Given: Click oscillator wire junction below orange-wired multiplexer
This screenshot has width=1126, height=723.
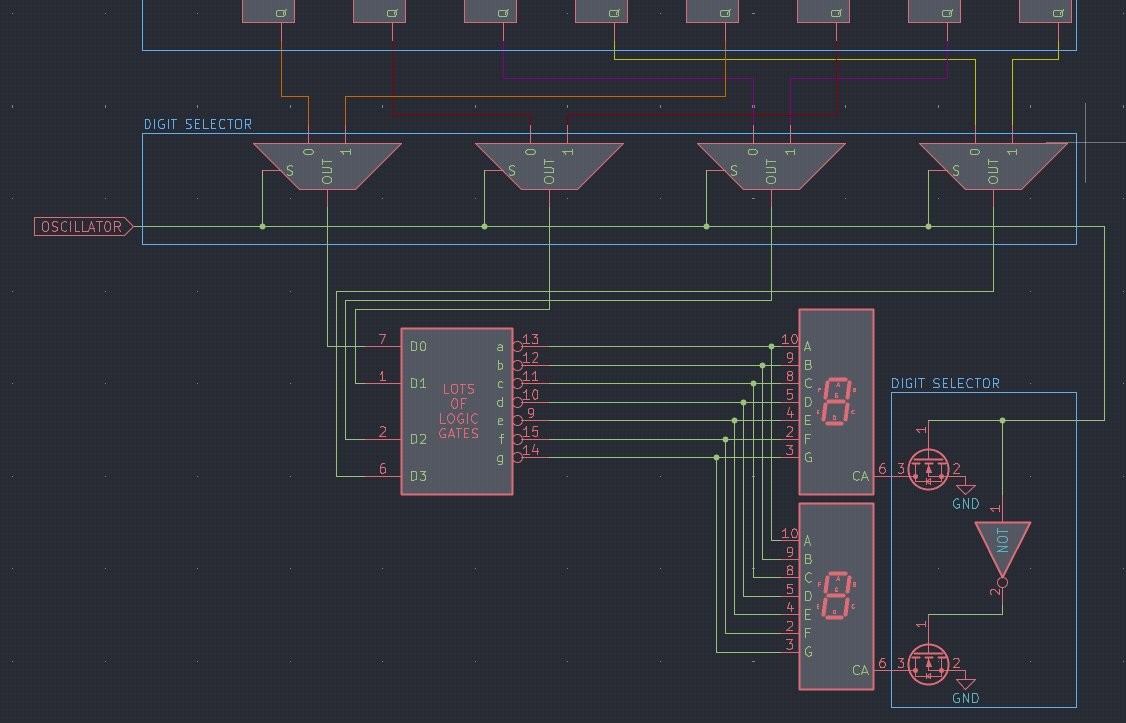Looking at the screenshot, I should pyautogui.click(x=262, y=227).
